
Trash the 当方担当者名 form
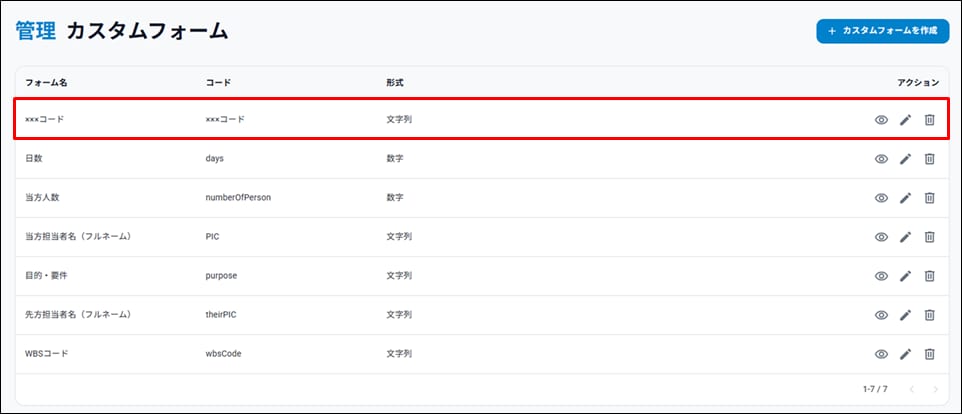(x=929, y=237)
